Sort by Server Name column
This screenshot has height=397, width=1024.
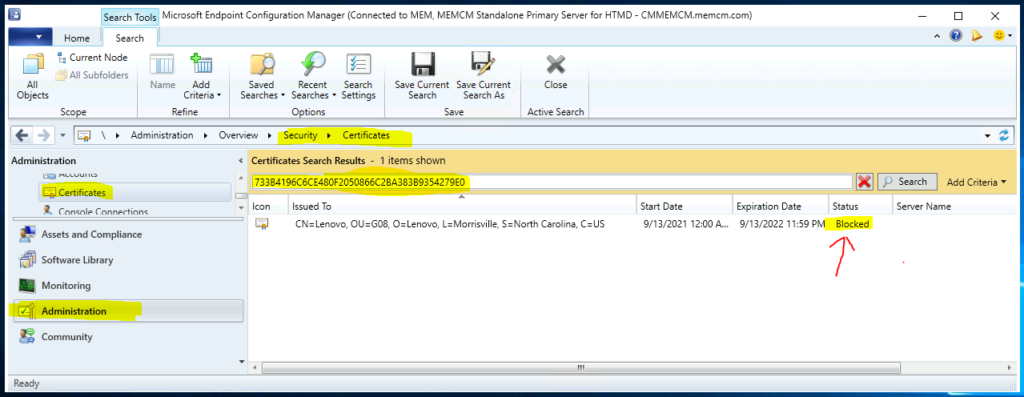954,206
